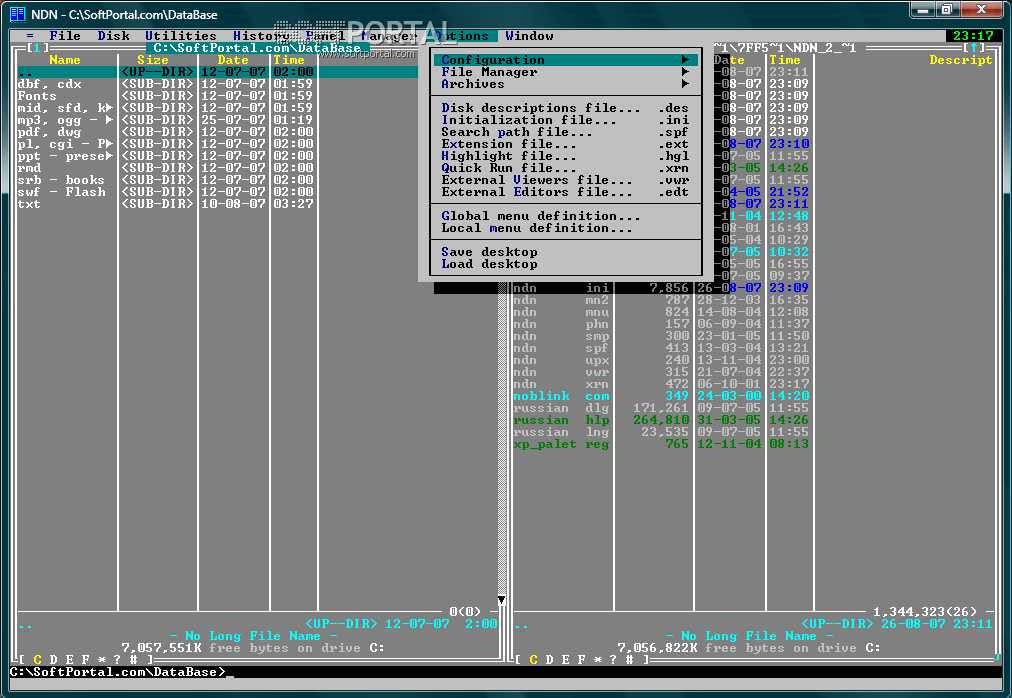This screenshot has height=698, width=1012.
Task: Open the File menu
Action: click(65, 36)
